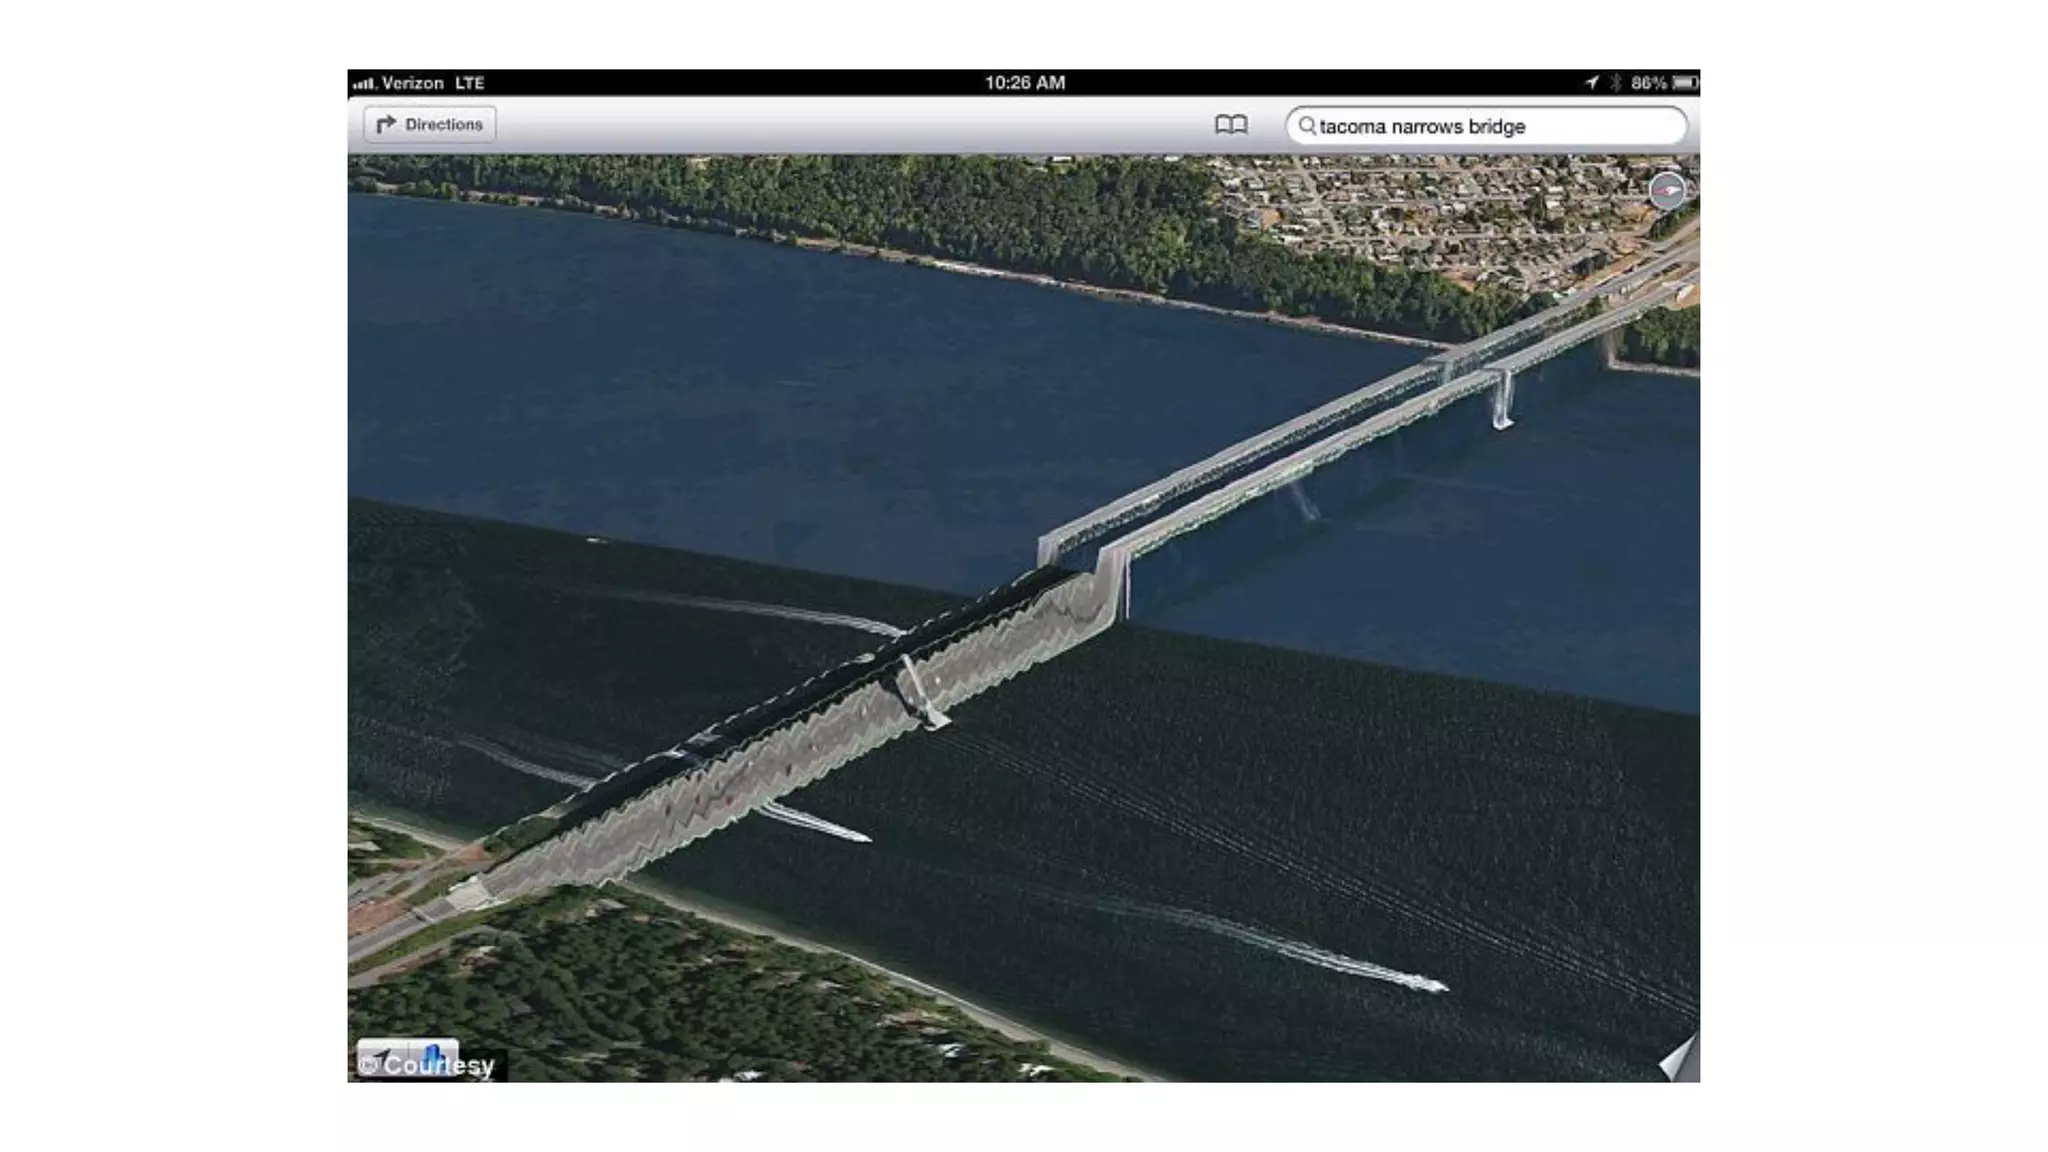Tap the 10:26 AM clock
Image resolution: width=2048 pixels, height=1152 pixels.
tap(1024, 83)
